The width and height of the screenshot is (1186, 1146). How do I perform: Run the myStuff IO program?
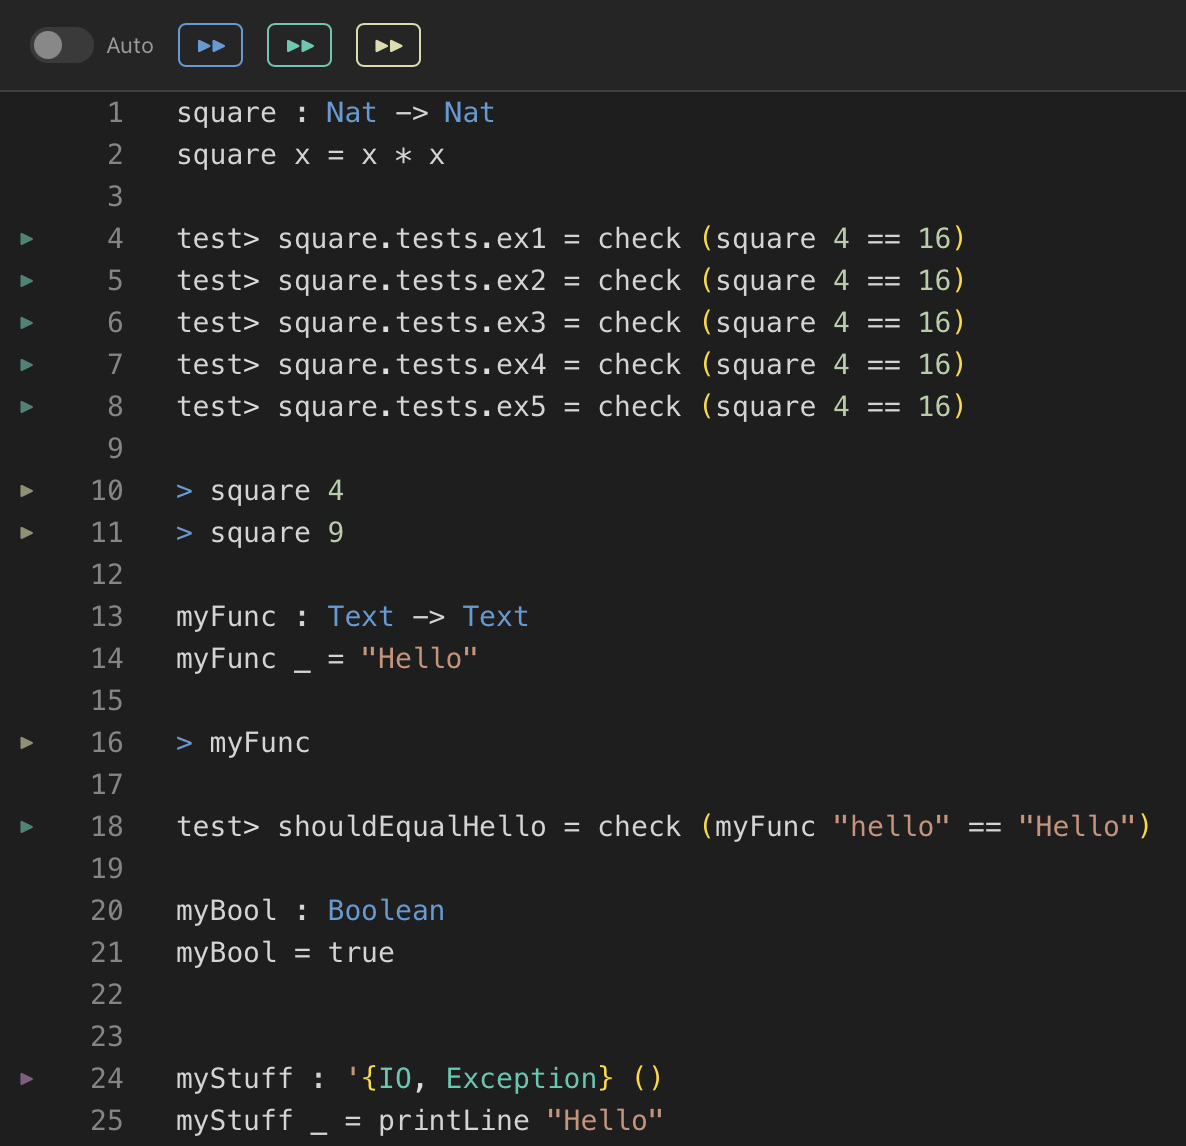pos(26,1078)
